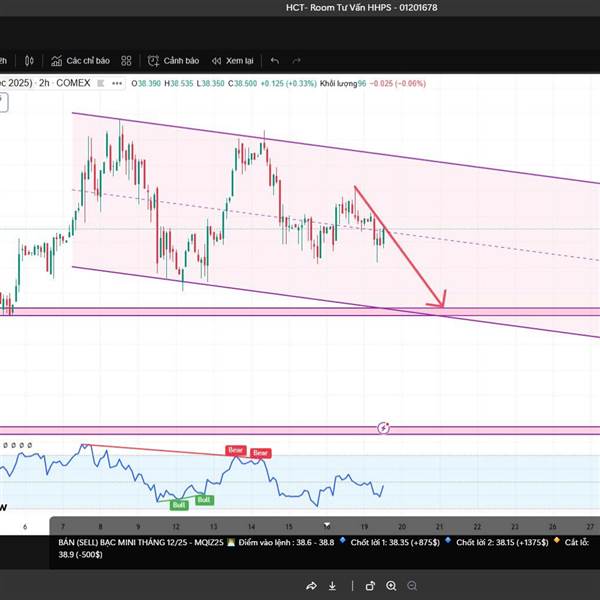The image size is (600, 600).
Task: Click date label 23 on time axis
Action: (x=515, y=527)
